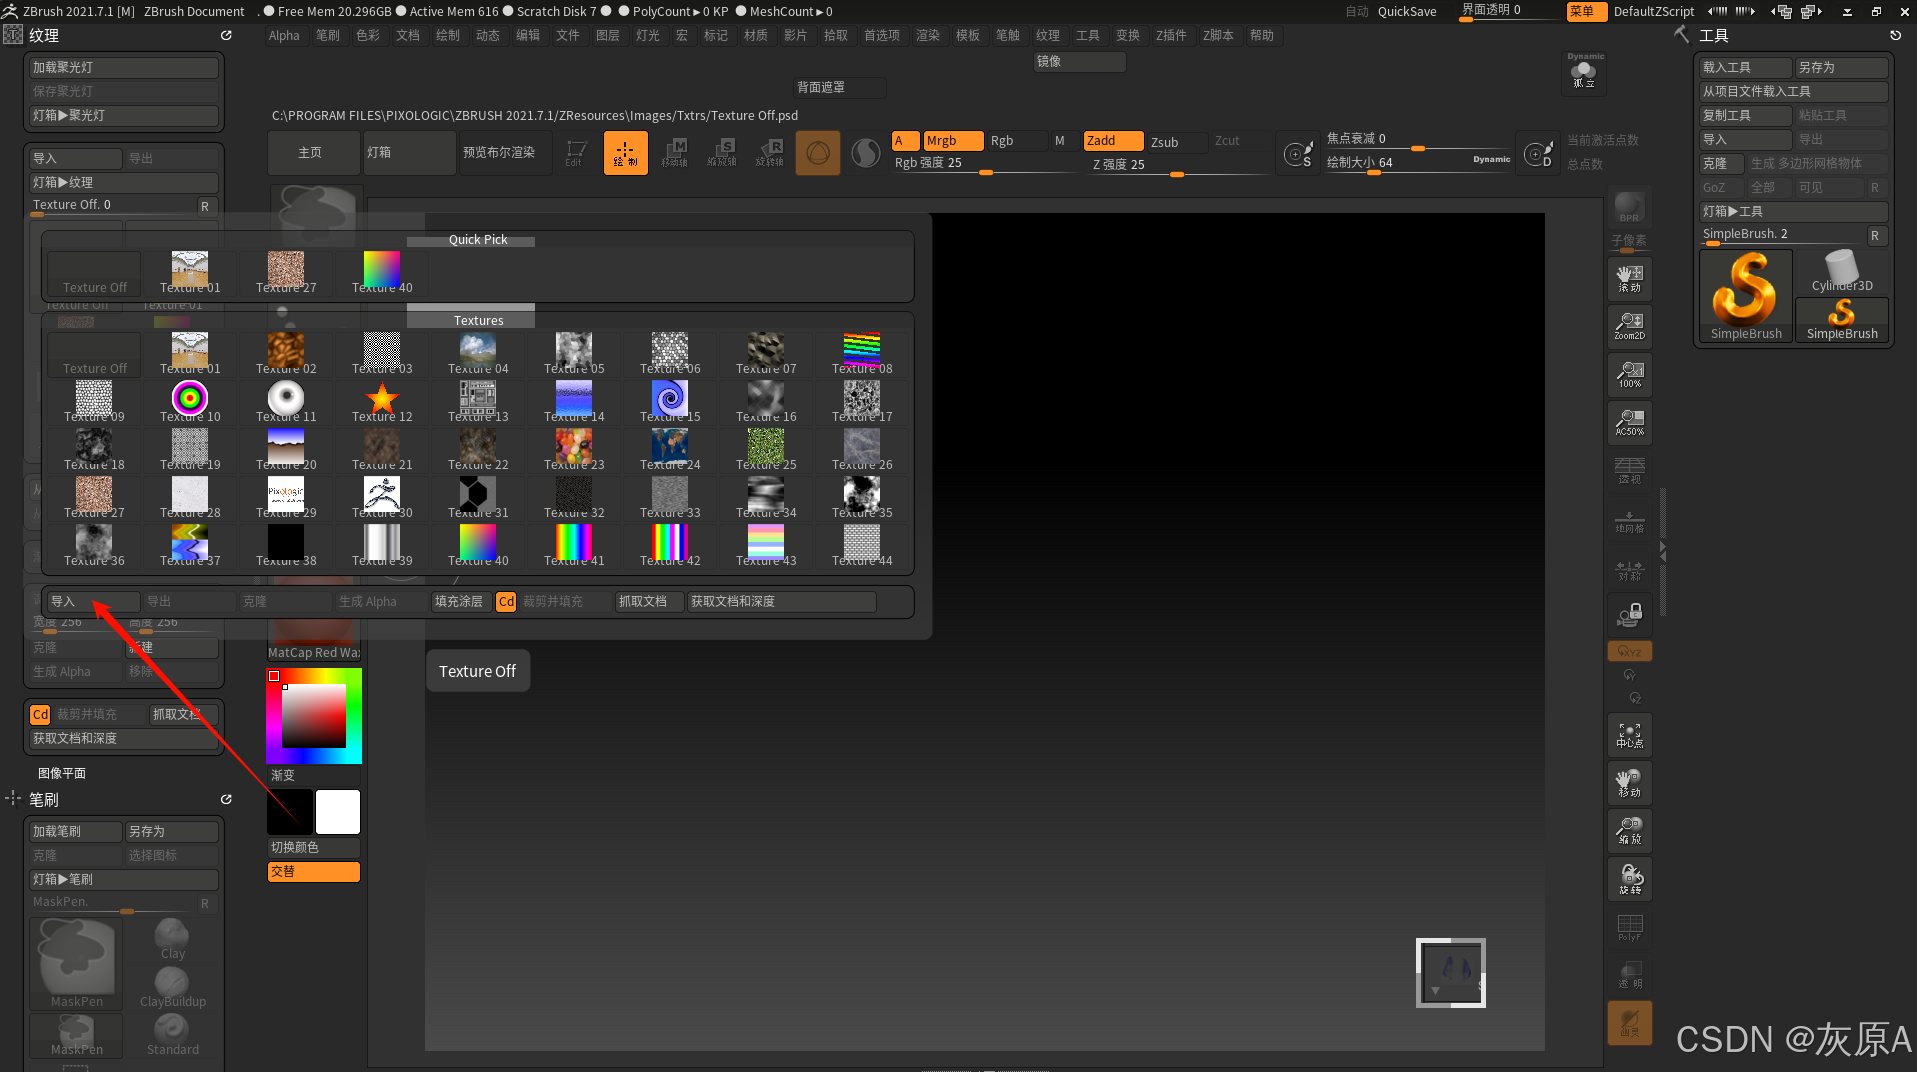Click the Scroll hand icon
Image resolution: width=1917 pixels, height=1072 pixels.
(1629, 279)
